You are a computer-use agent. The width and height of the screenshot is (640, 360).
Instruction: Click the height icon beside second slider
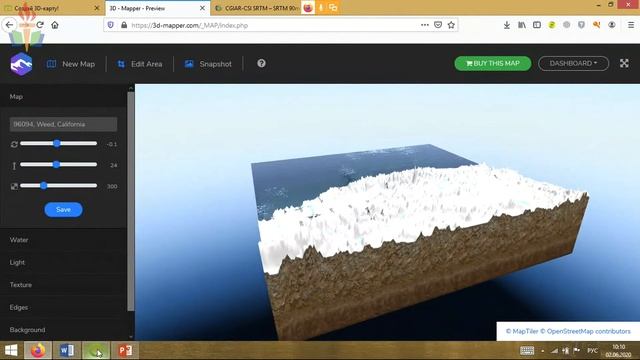point(14,165)
